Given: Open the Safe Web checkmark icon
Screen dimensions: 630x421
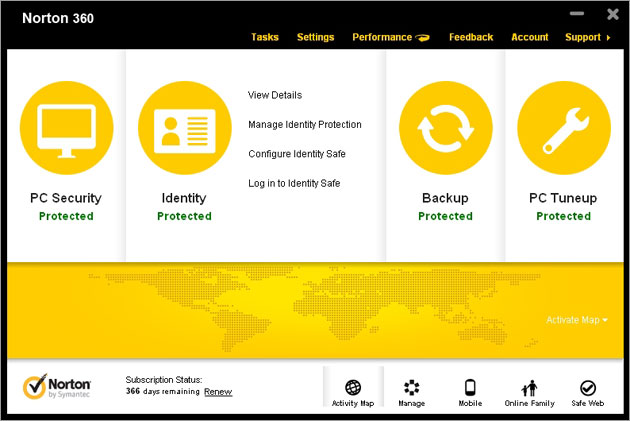Looking at the screenshot, I should click(x=588, y=388).
